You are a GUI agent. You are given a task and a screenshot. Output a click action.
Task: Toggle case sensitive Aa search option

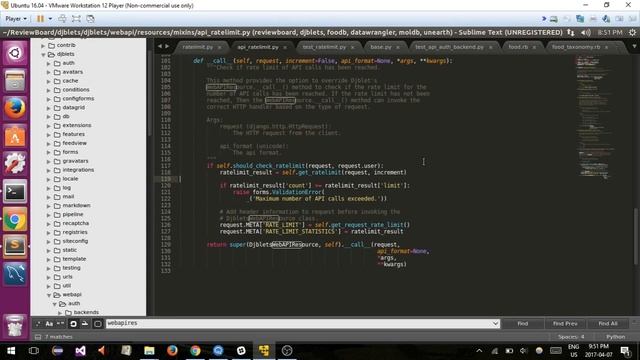pos(49,324)
